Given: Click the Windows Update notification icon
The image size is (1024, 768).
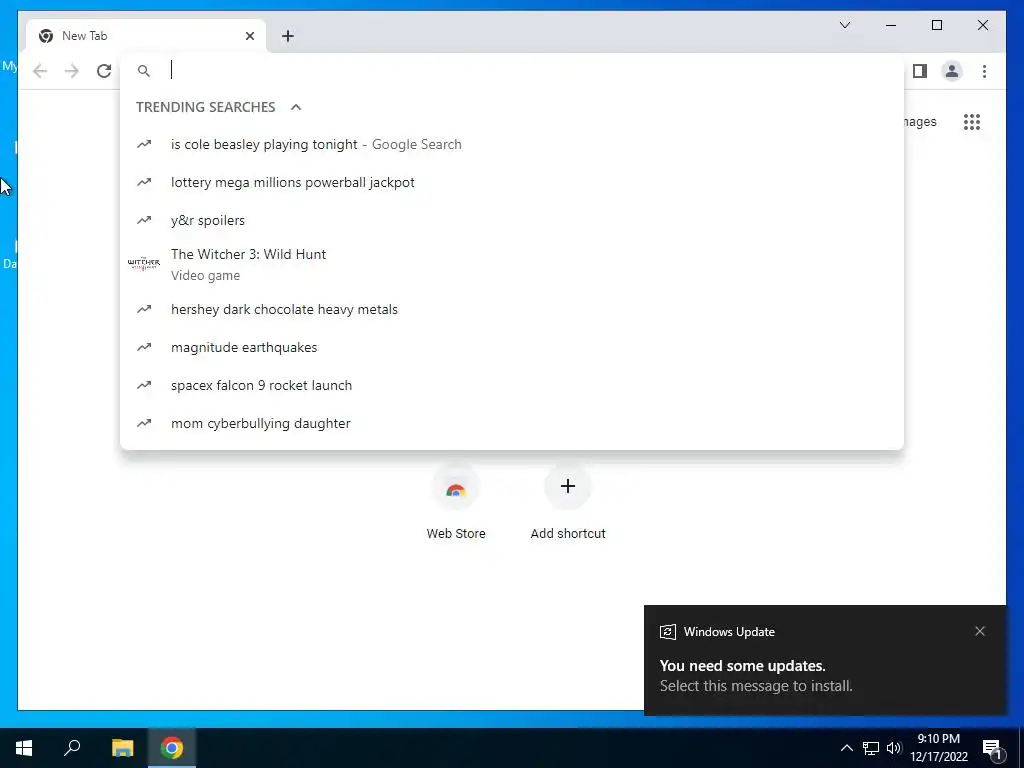Looking at the screenshot, I should point(667,632).
